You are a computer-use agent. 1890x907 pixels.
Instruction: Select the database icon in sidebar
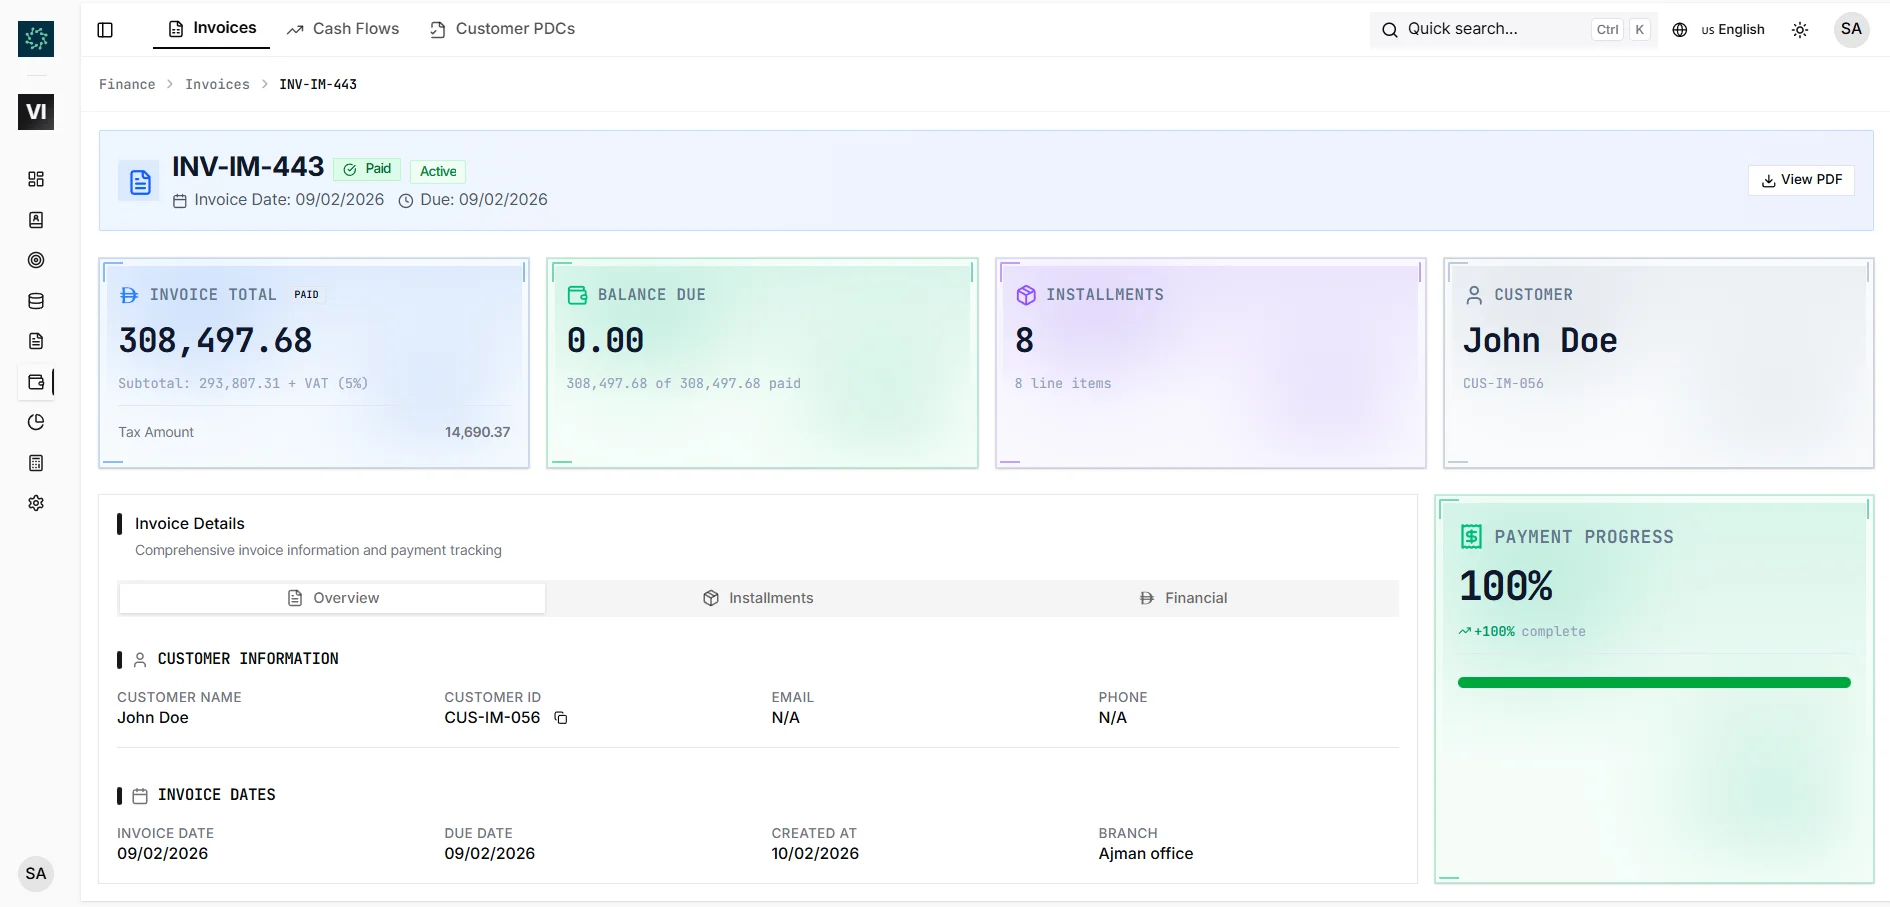coord(36,301)
